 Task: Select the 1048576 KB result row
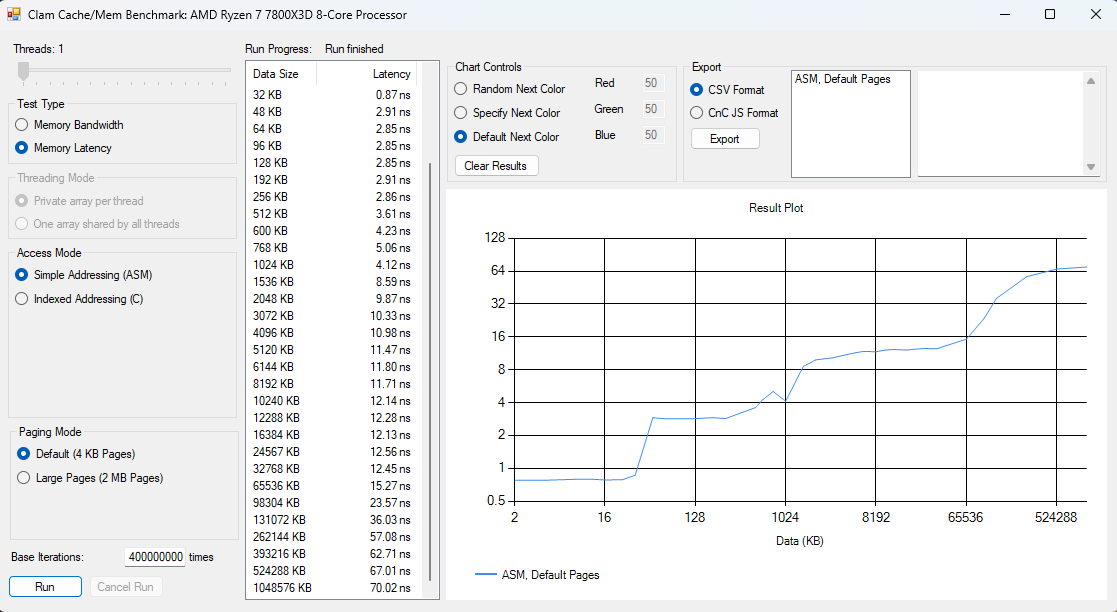tap(334, 588)
